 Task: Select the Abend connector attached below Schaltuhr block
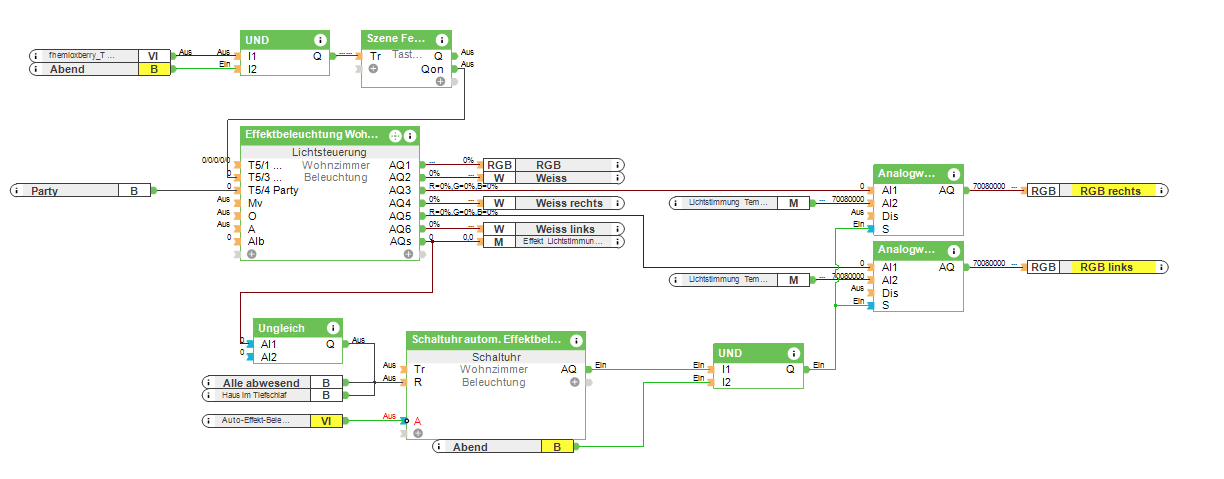(x=504, y=447)
